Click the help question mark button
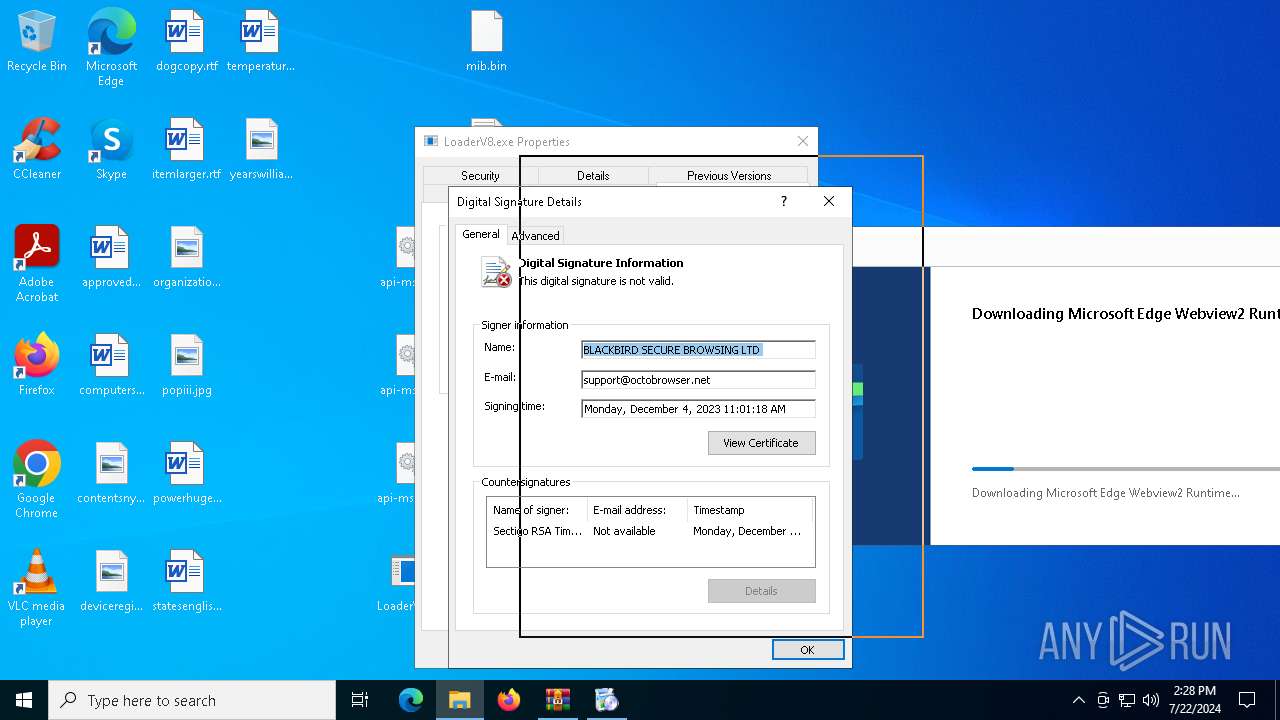 pyautogui.click(x=784, y=201)
